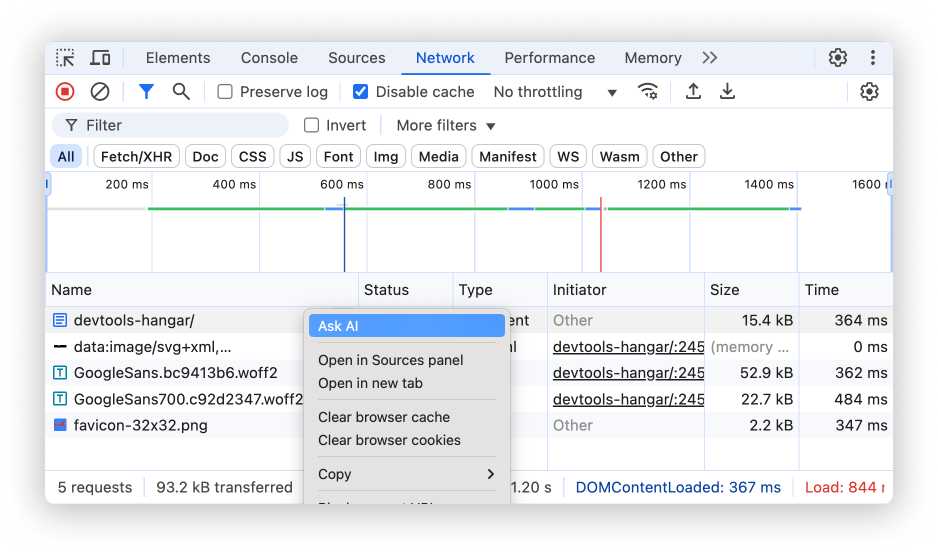Uncheck the Disable cache checkbox

coord(361,92)
